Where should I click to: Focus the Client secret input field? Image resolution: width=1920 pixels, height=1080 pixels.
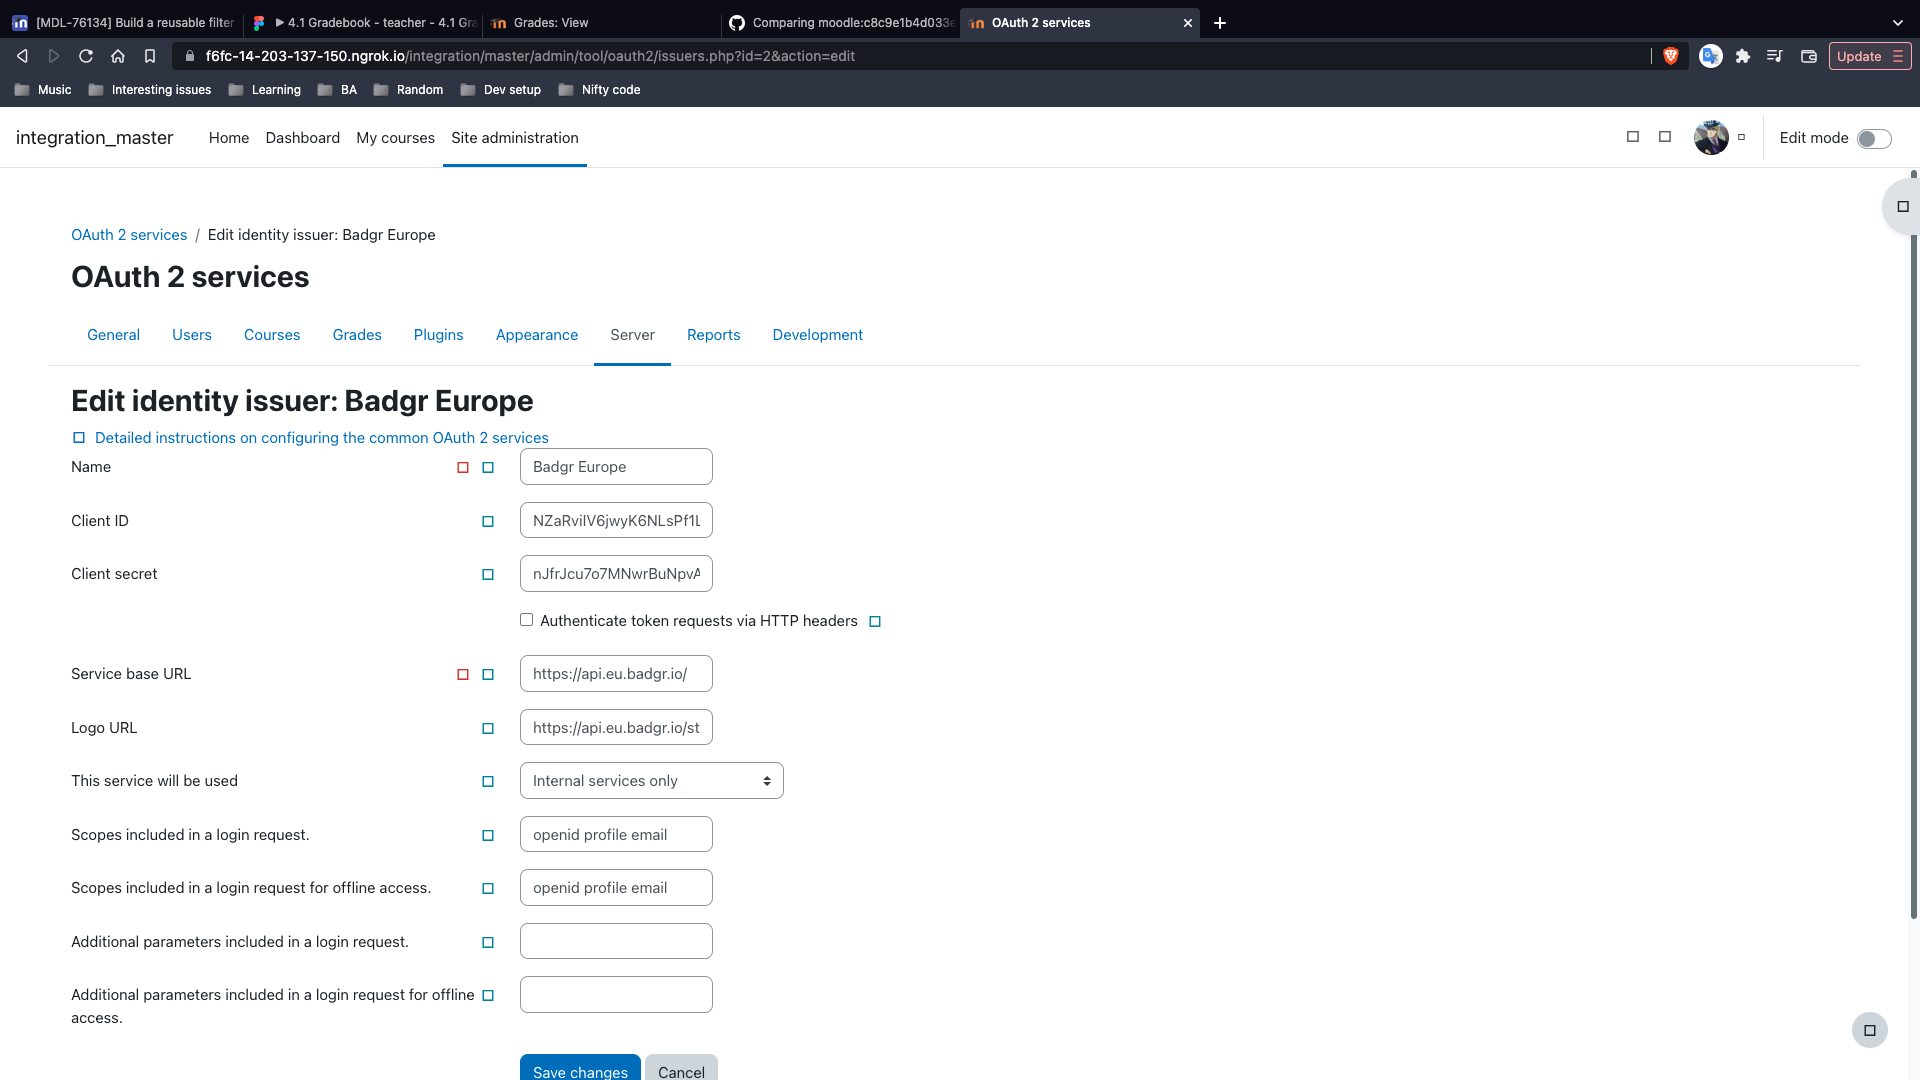point(616,574)
